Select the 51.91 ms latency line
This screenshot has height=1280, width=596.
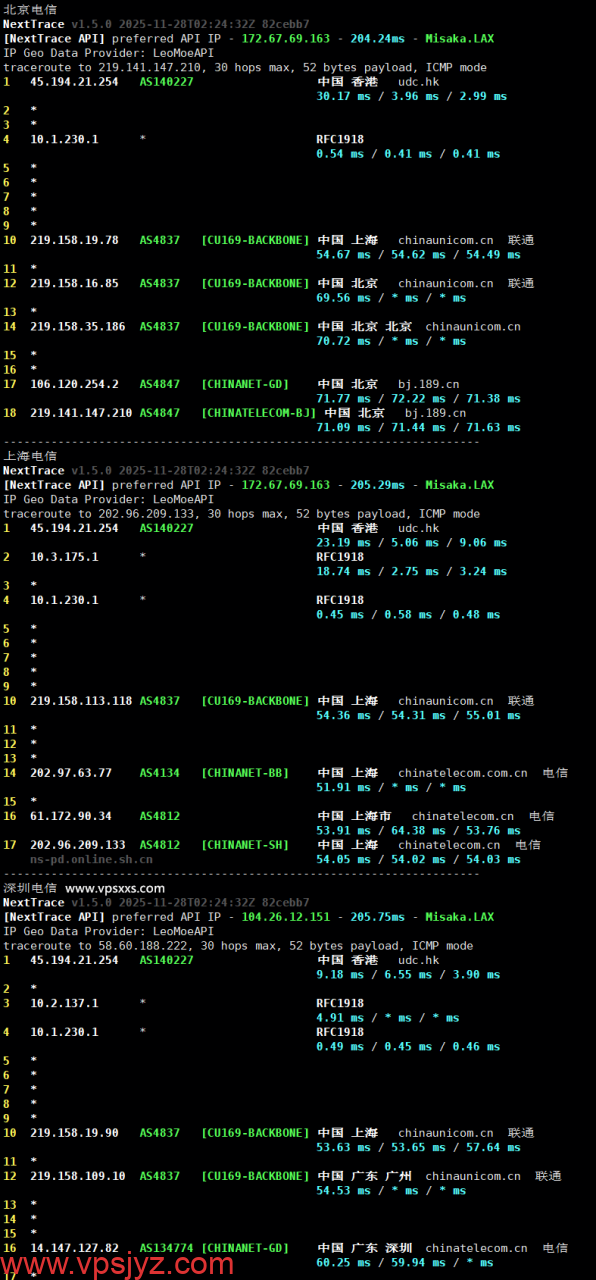(x=391, y=787)
